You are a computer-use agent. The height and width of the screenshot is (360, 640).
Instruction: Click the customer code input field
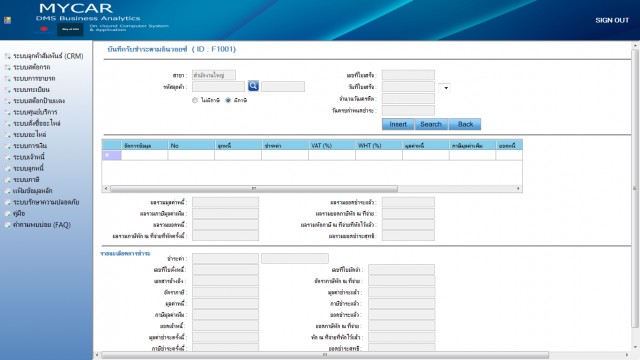(x=218, y=86)
